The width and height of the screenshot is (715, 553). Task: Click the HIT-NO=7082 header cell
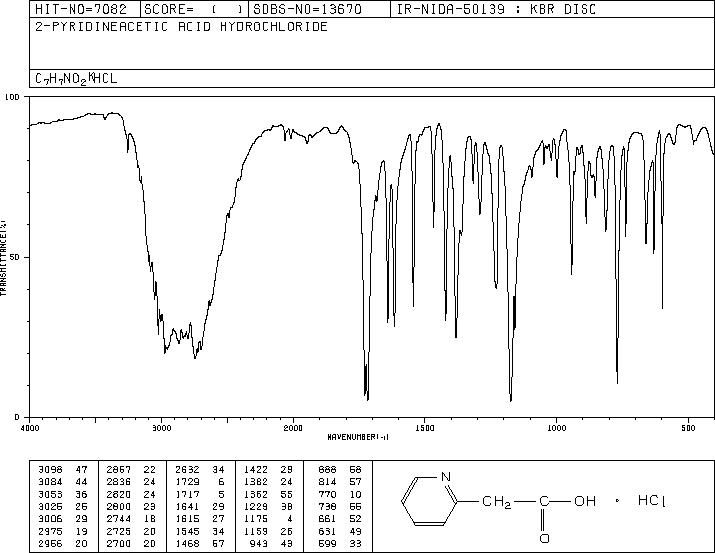[x=85, y=9]
